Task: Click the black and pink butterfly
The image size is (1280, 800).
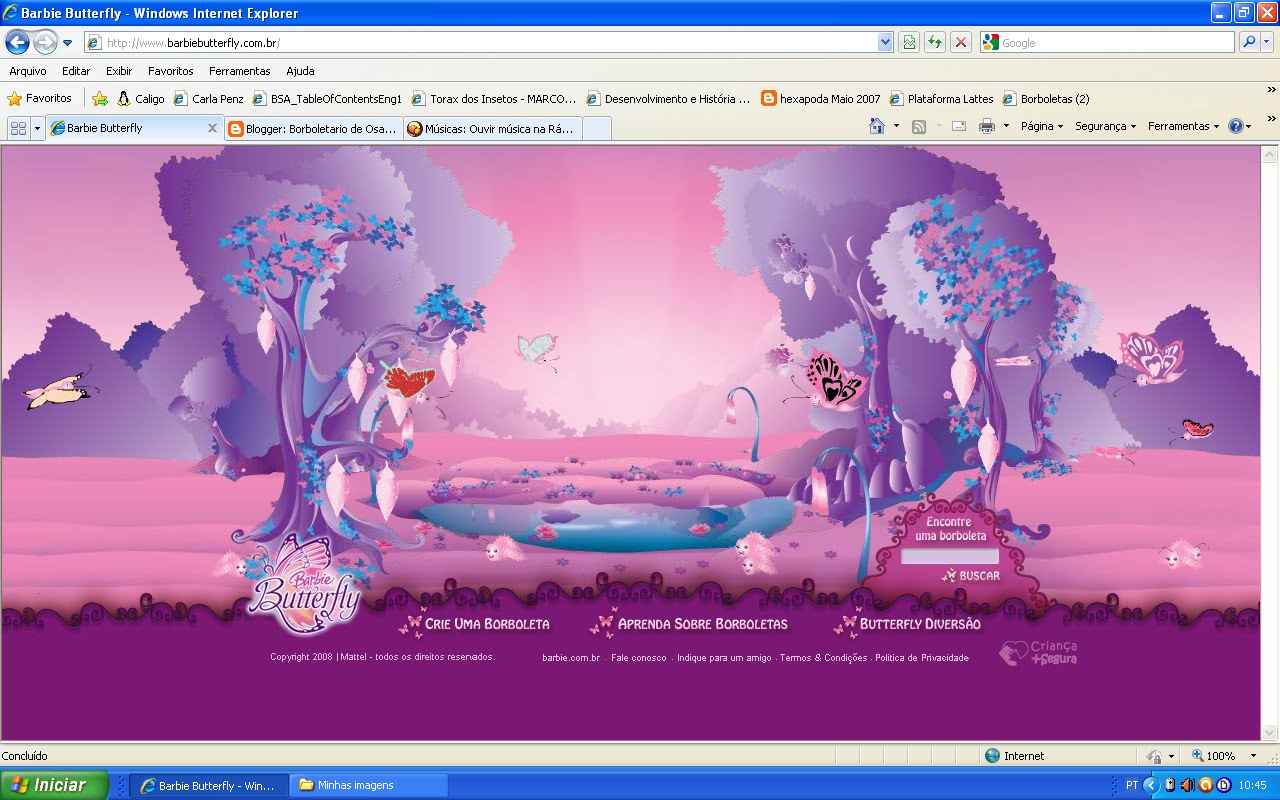Action: point(834,379)
